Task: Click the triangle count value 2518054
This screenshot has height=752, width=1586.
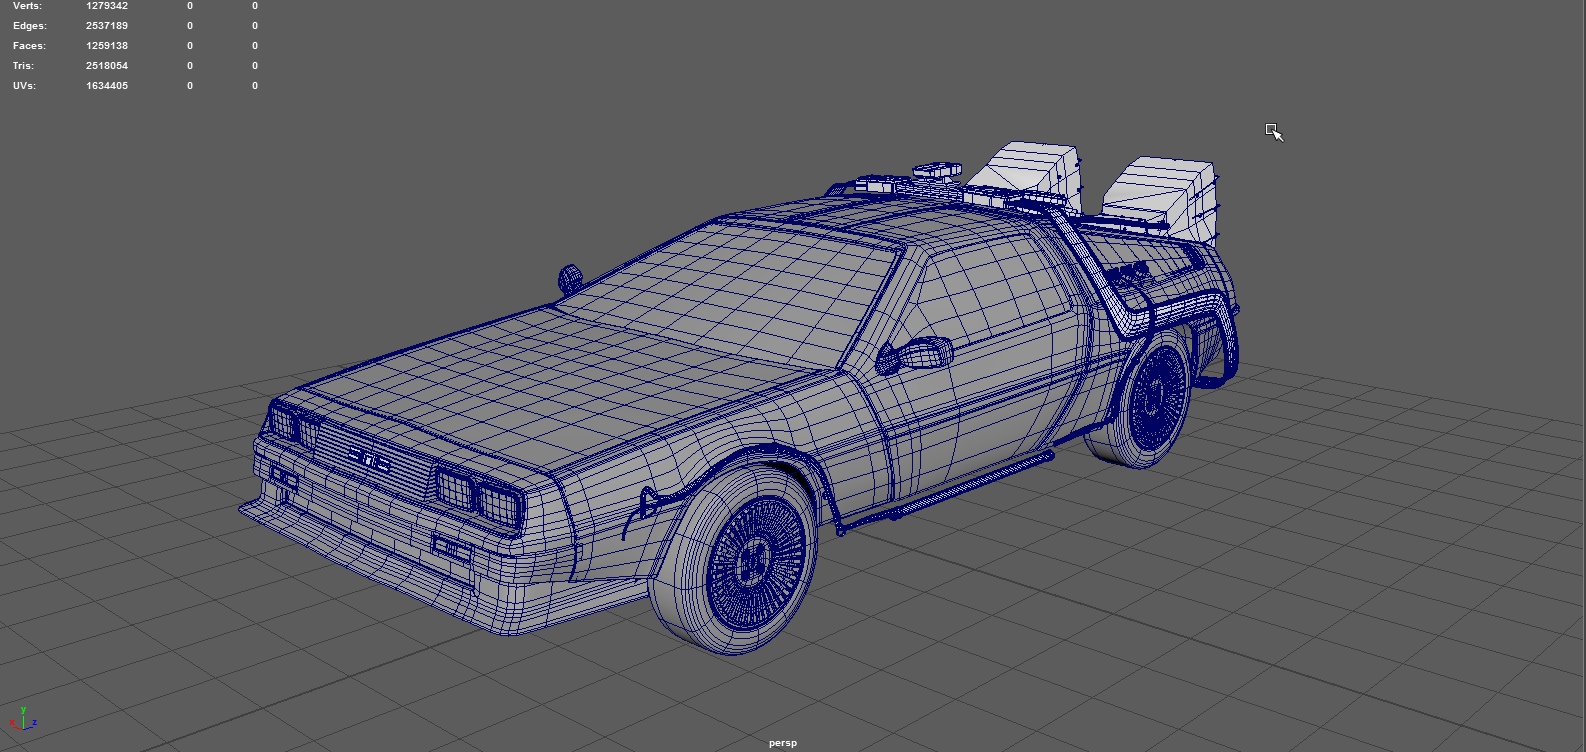Action: click(107, 66)
